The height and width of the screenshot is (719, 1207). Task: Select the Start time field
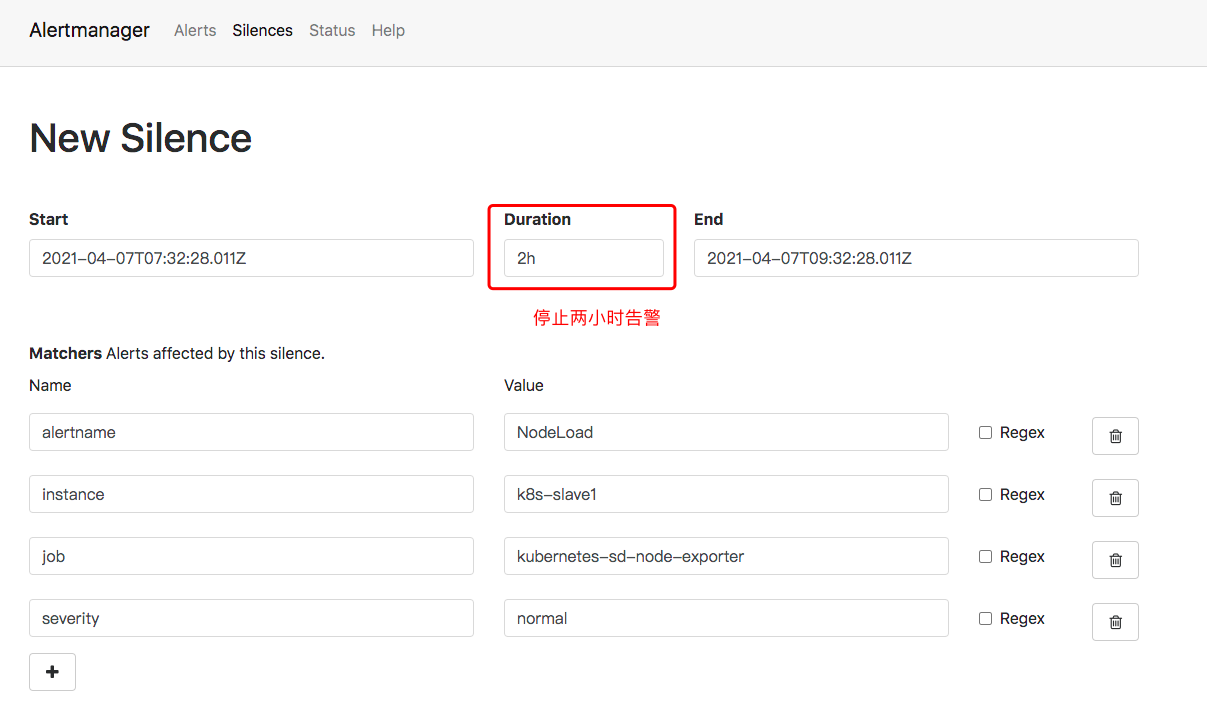coord(250,258)
